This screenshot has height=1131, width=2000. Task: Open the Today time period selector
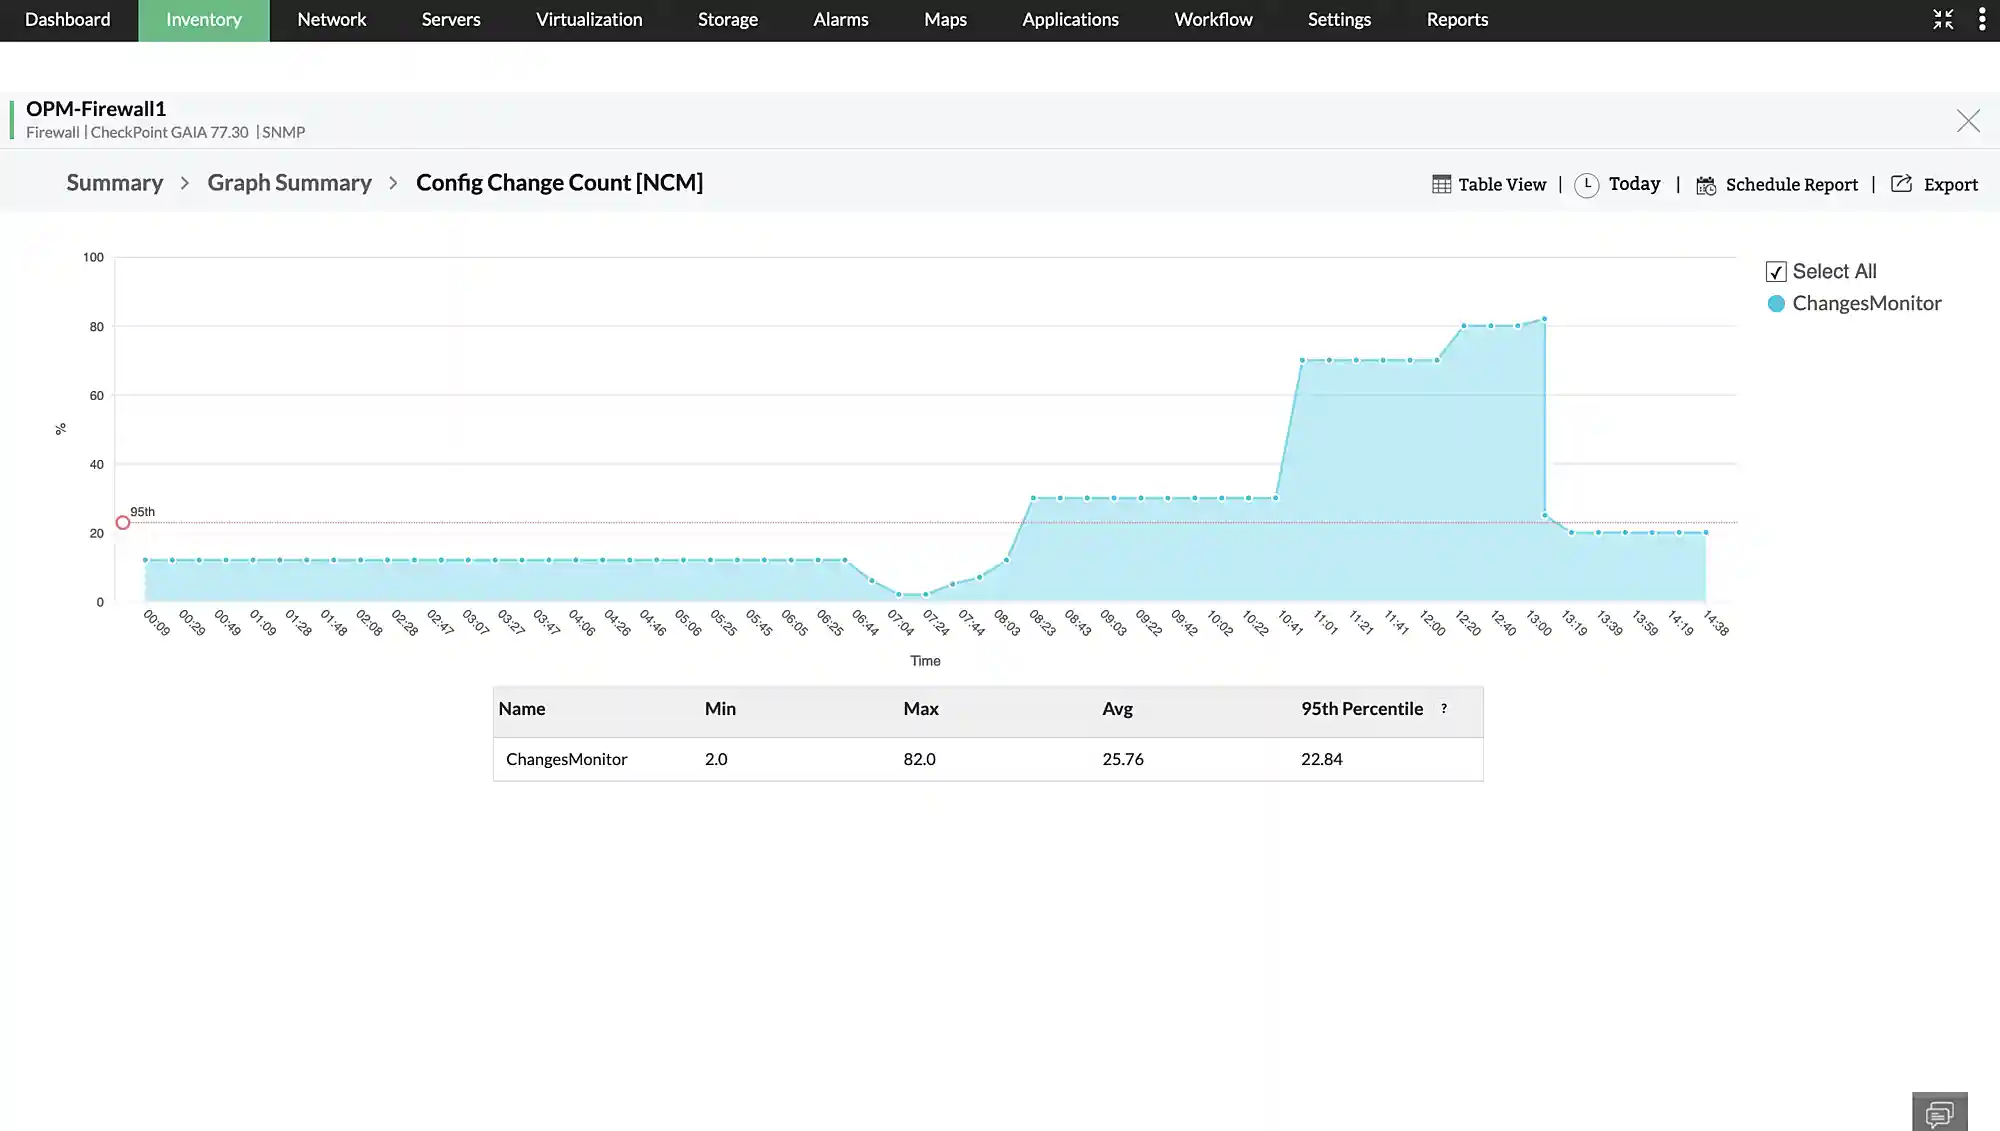point(1634,184)
